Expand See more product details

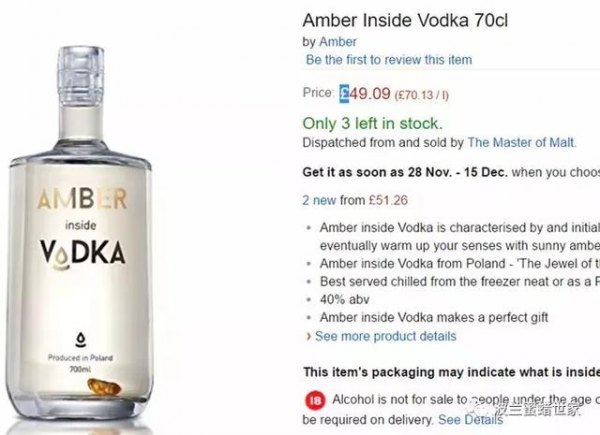point(386,336)
